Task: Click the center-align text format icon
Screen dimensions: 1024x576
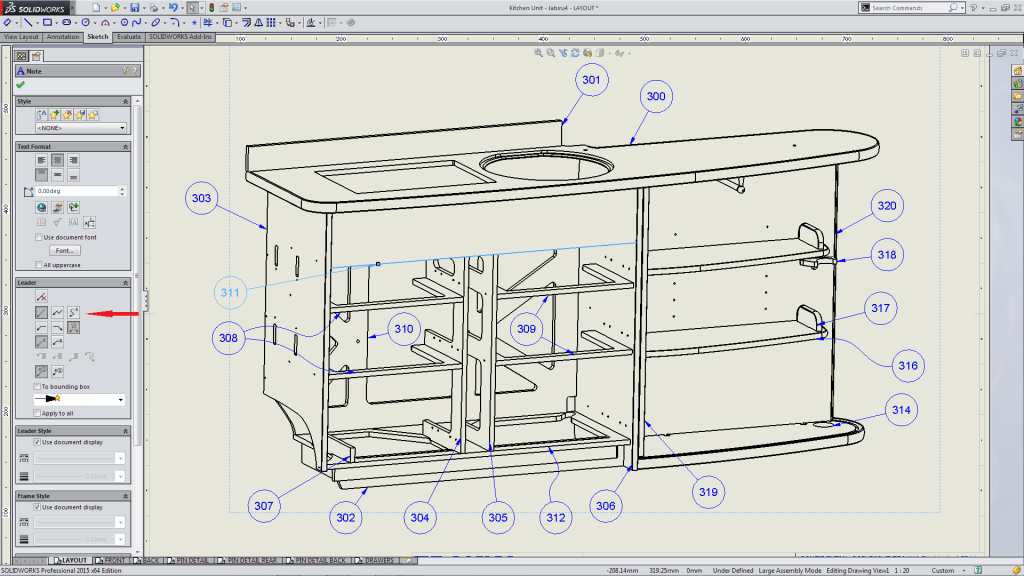Action: click(x=58, y=160)
